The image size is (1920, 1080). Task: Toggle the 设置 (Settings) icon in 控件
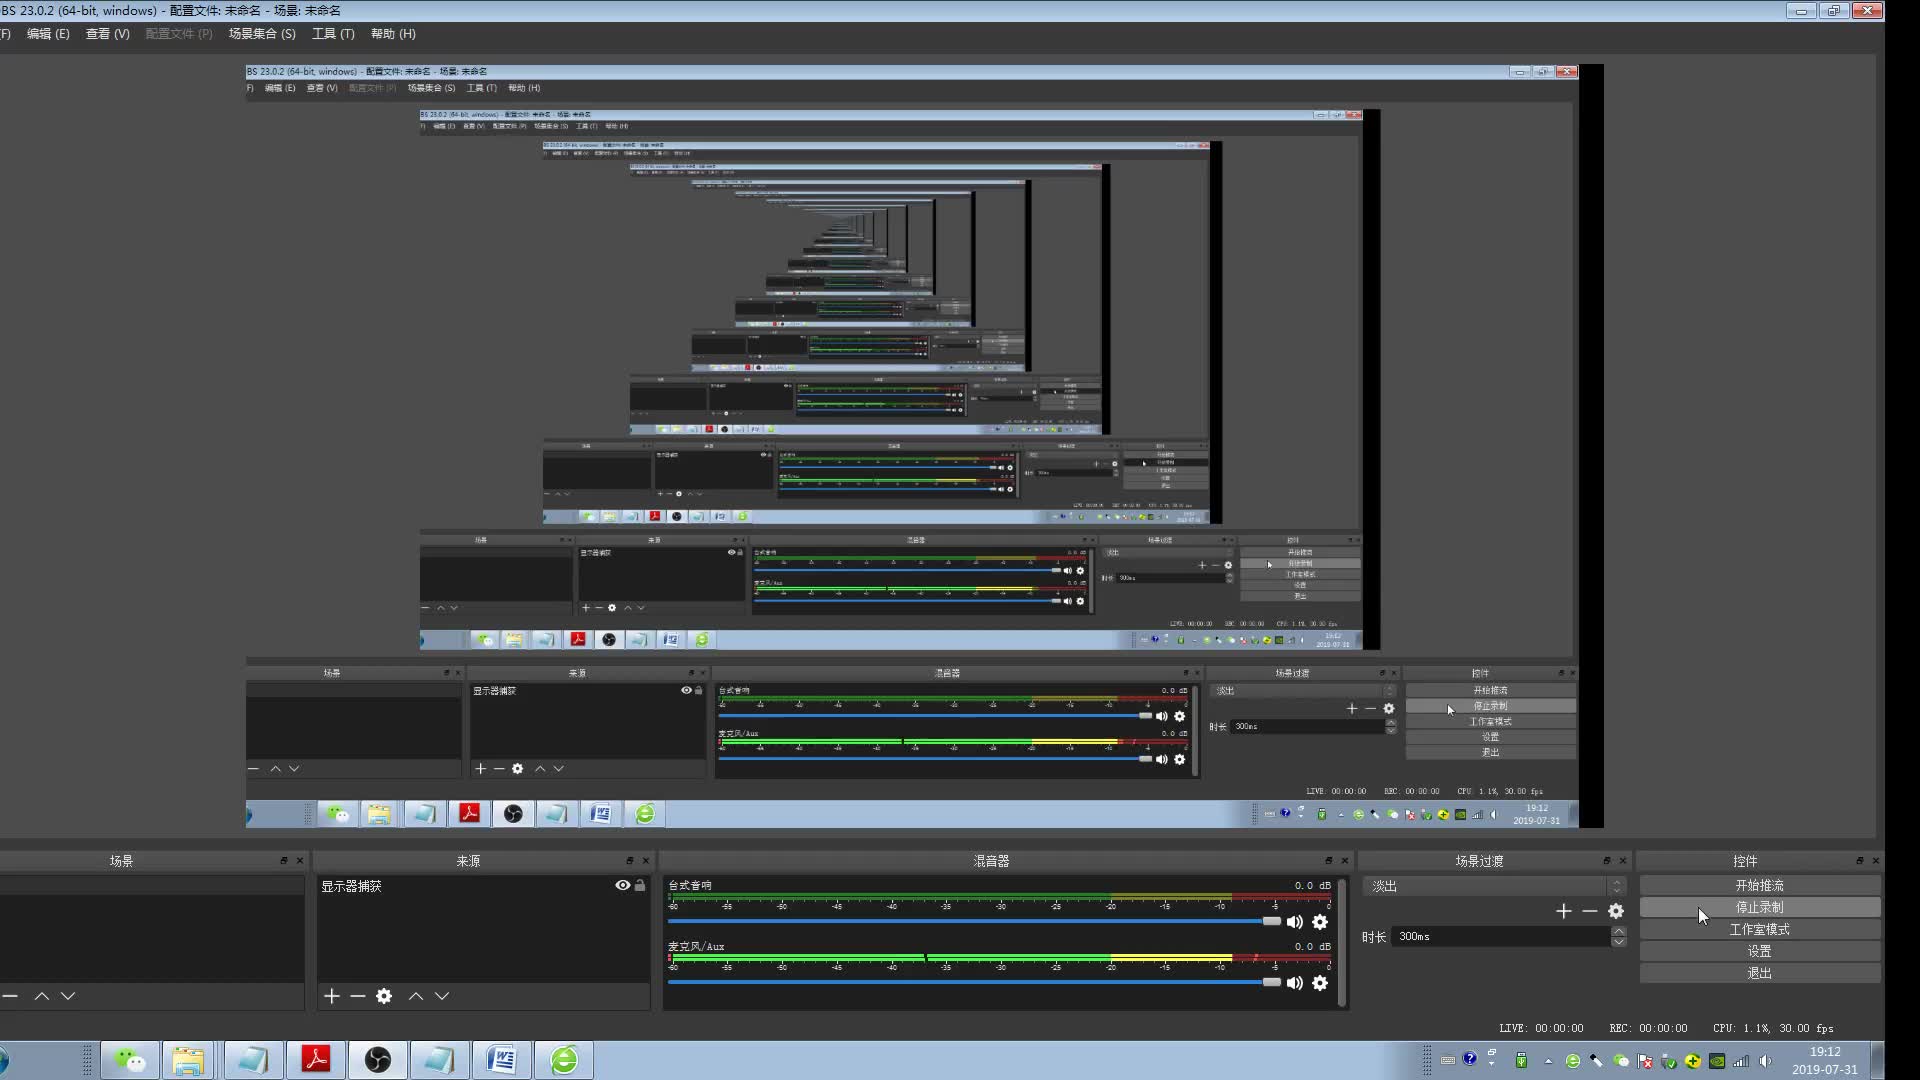point(1759,951)
